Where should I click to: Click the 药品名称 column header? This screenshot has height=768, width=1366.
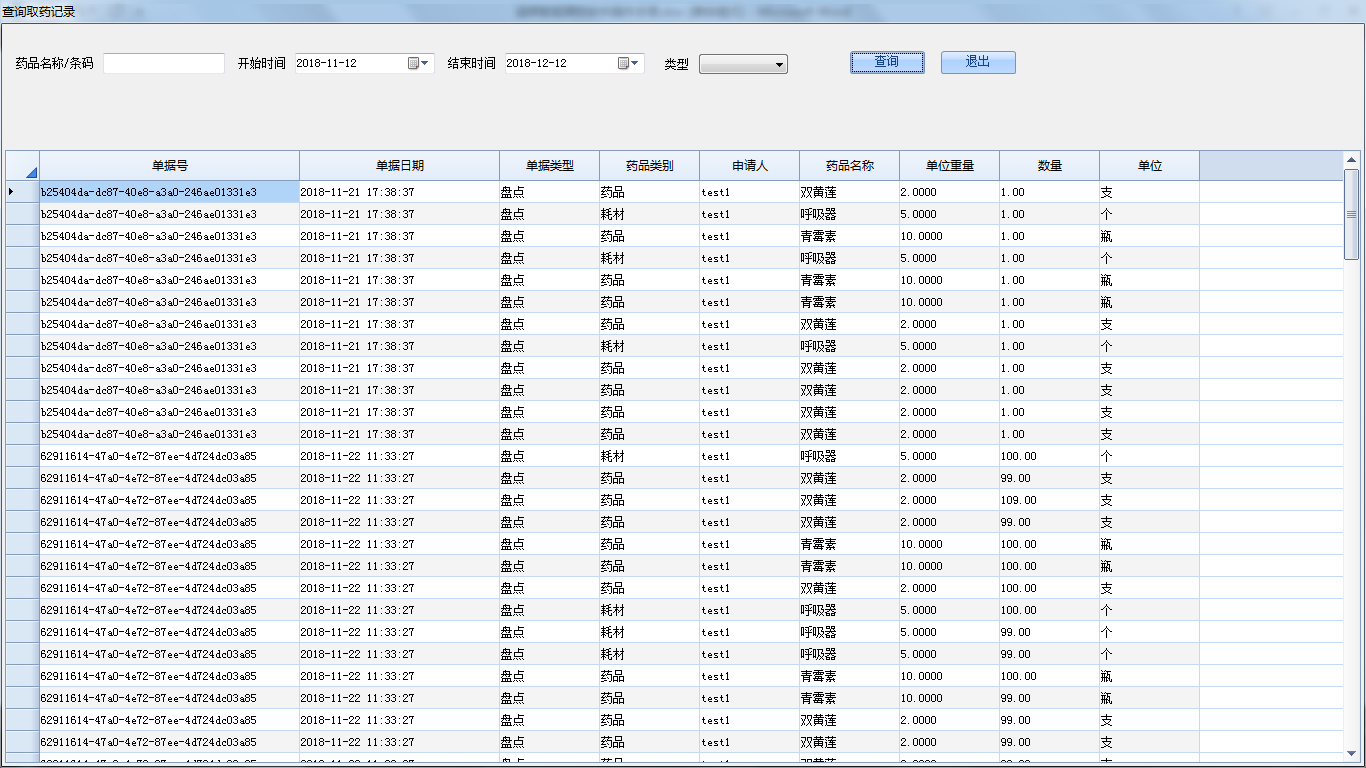(849, 166)
